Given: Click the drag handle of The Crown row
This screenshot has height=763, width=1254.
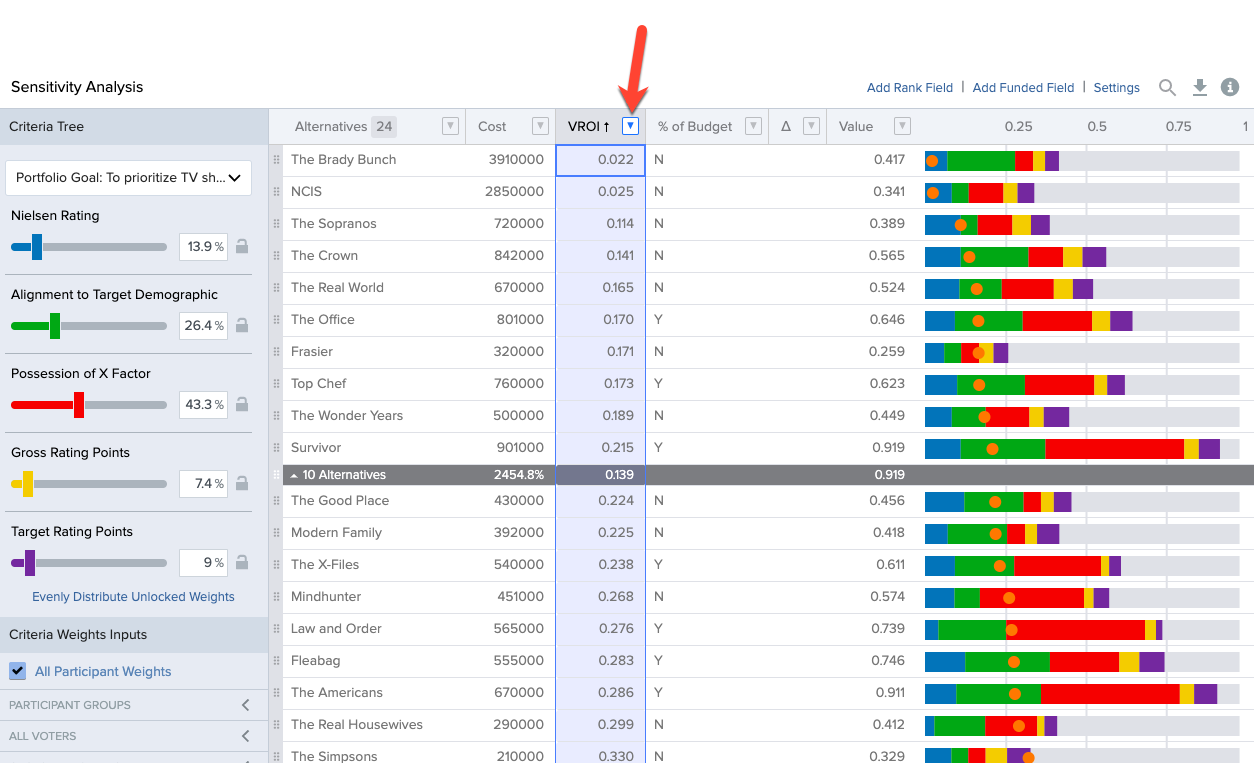Looking at the screenshot, I should coord(276,256).
